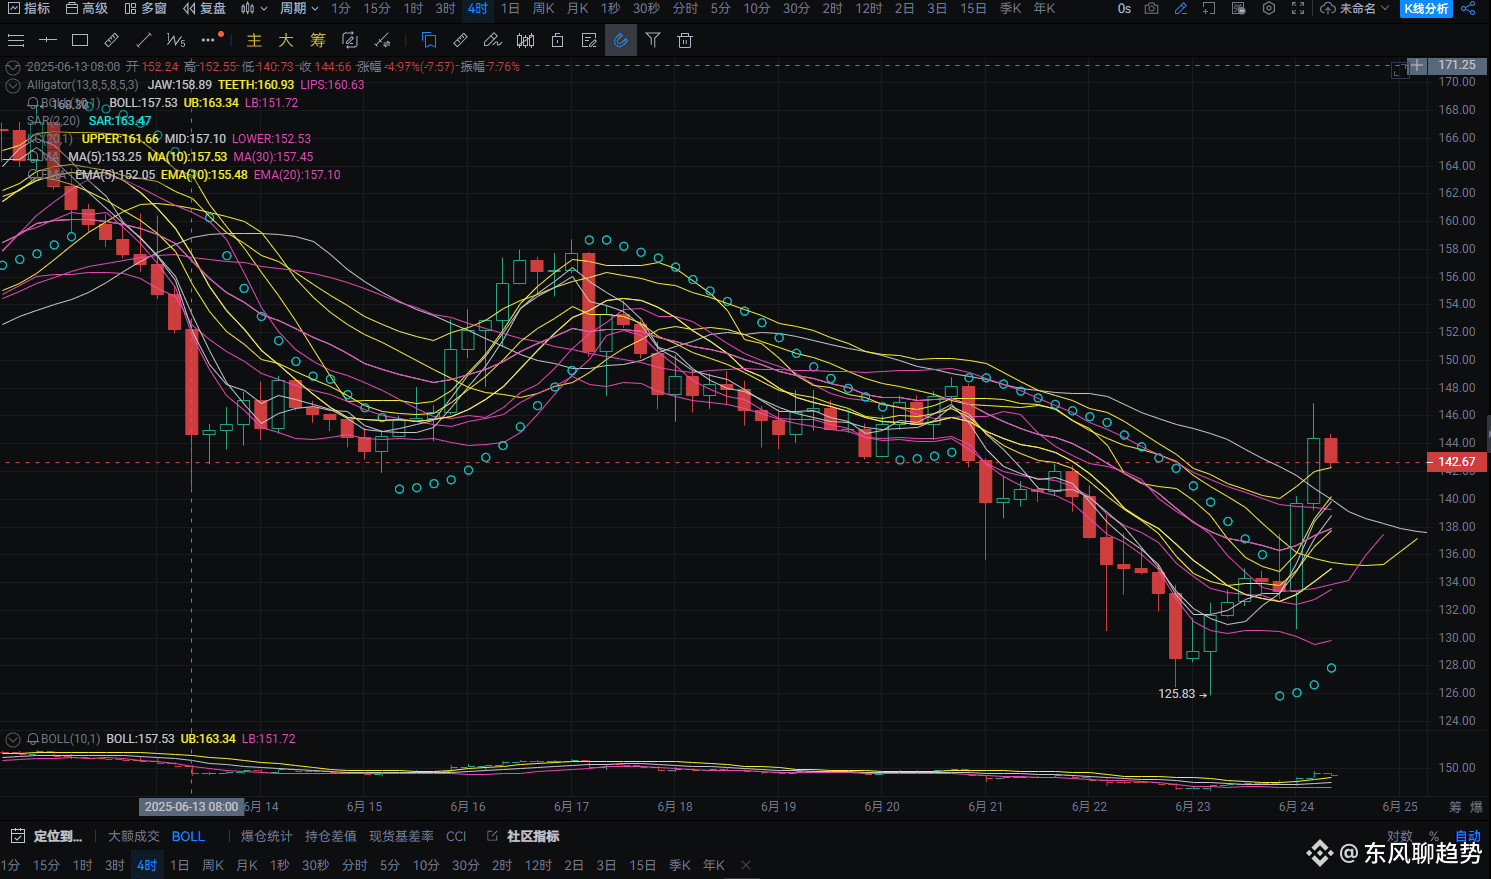Select the first ruler measuring tool

point(112,40)
